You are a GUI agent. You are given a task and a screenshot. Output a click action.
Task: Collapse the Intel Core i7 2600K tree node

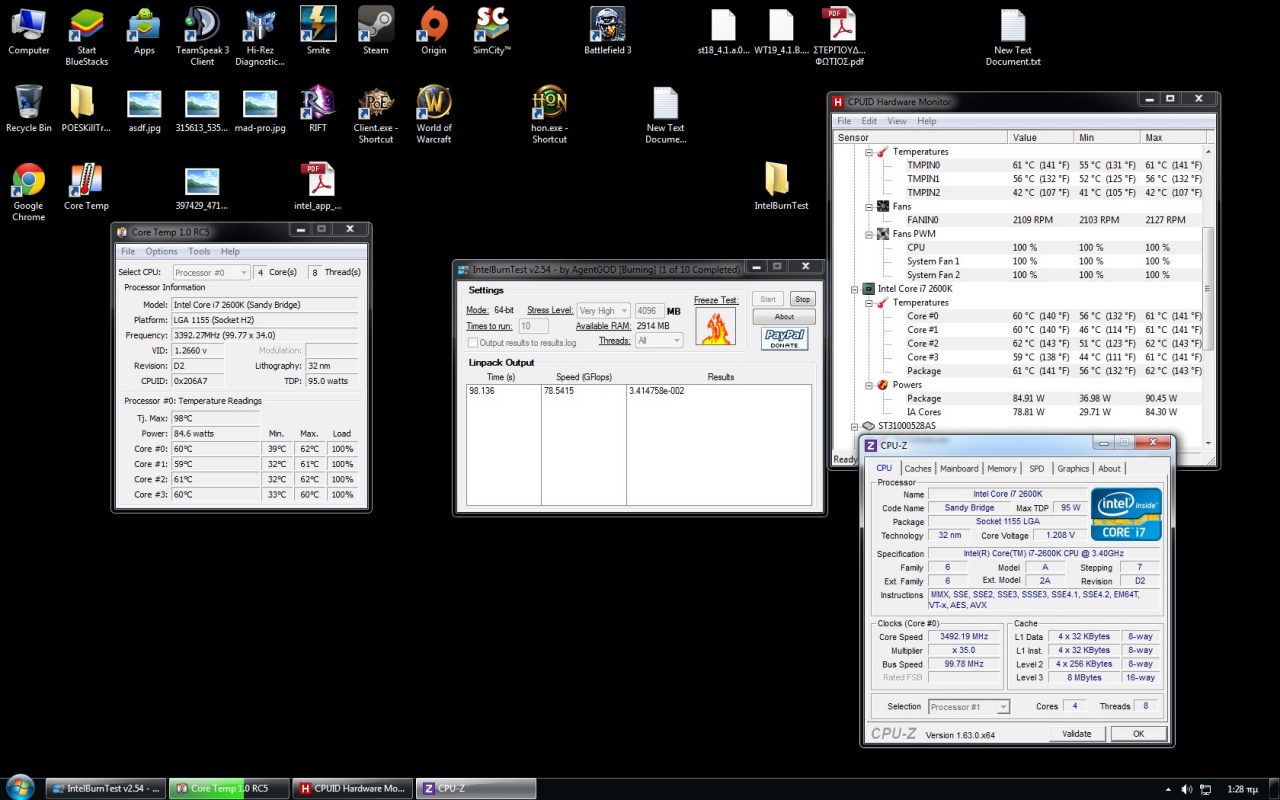click(854, 289)
